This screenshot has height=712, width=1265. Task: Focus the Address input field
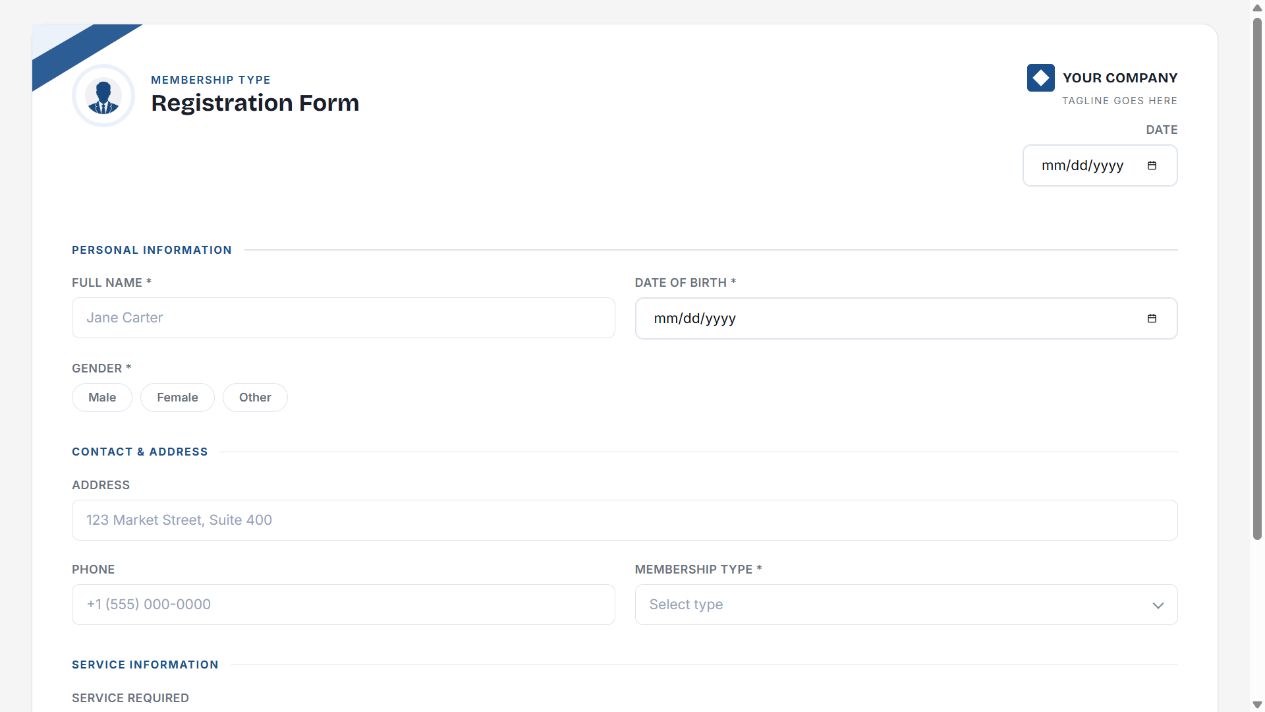coord(625,520)
